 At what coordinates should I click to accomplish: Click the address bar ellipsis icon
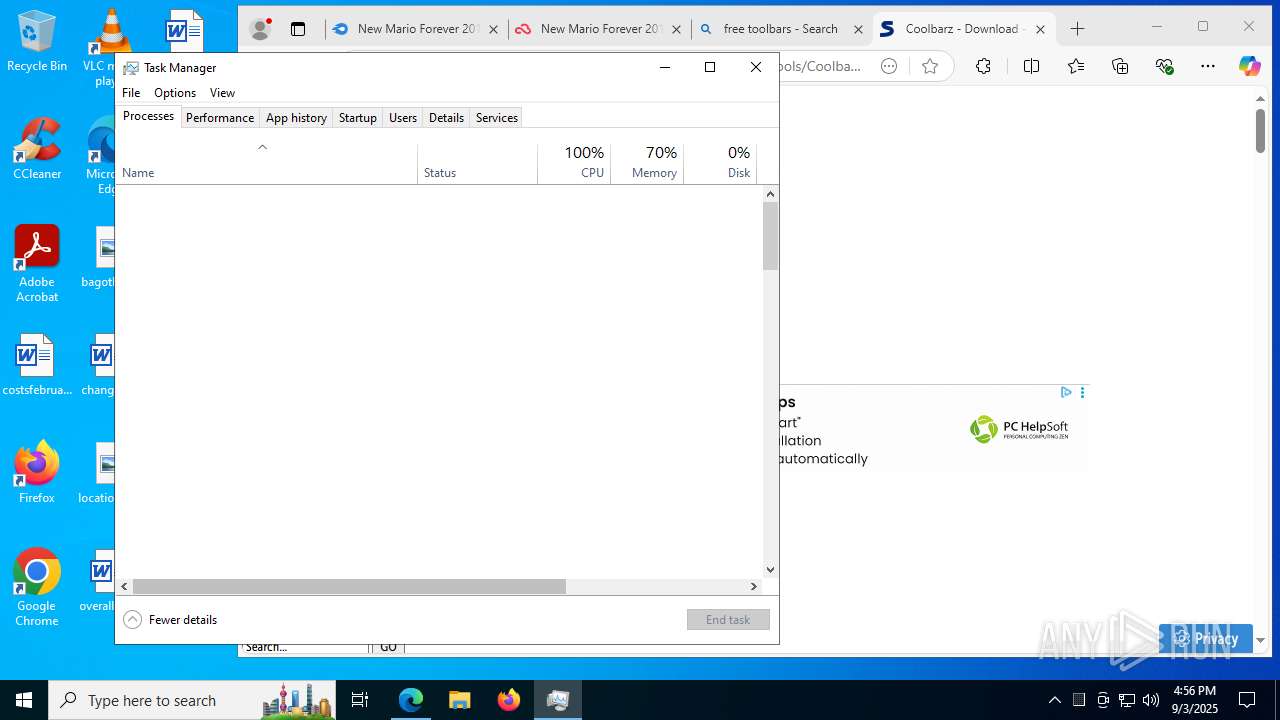click(x=889, y=66)
